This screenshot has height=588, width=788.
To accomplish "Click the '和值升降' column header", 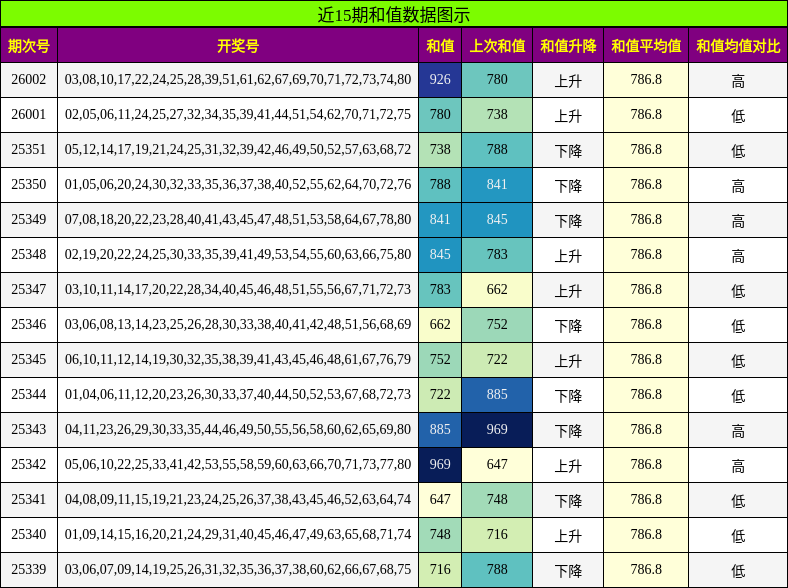I will (x=568, y=46).
